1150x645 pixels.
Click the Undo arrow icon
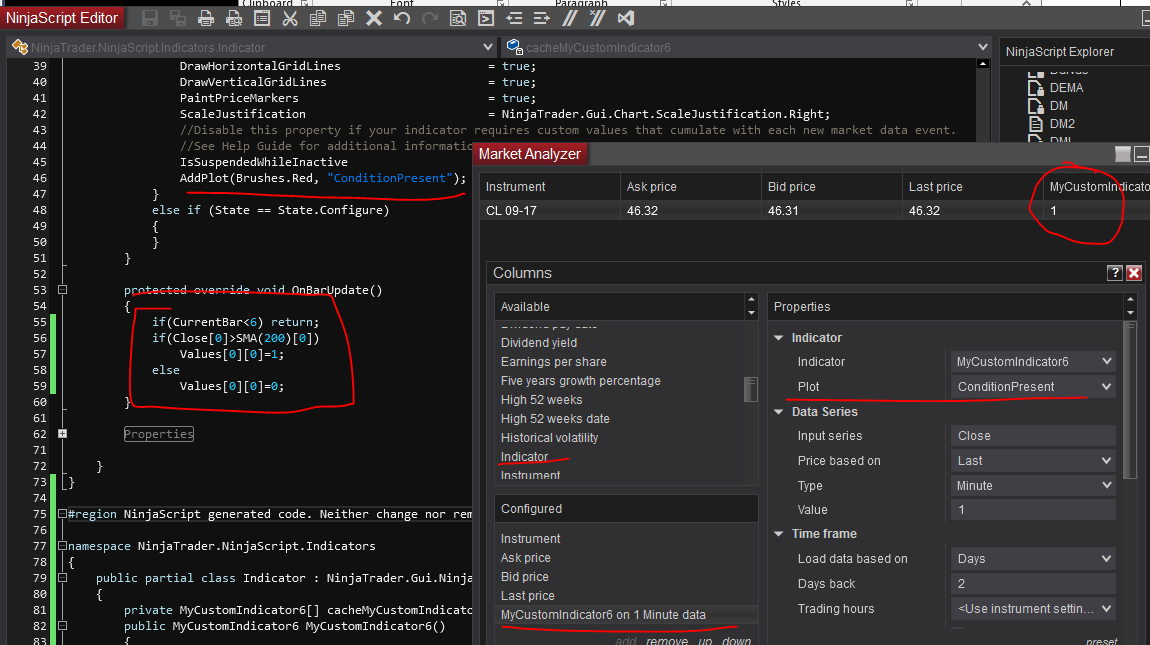point(402,18)
